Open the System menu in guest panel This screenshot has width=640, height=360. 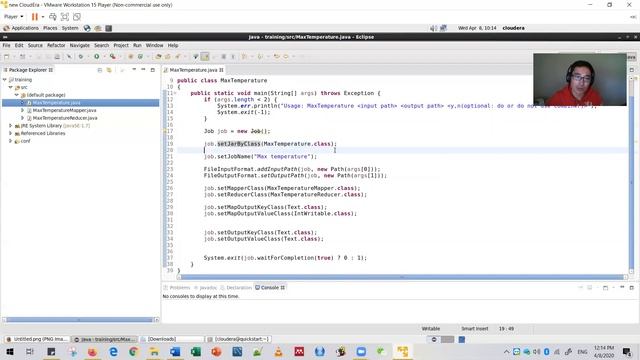[70, 28]
